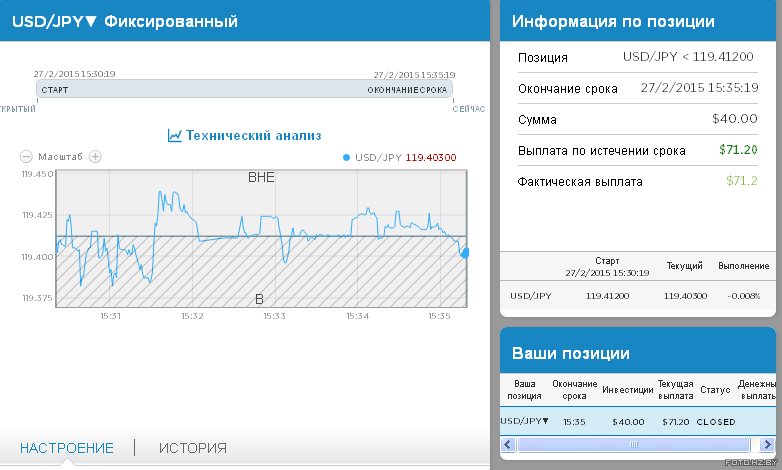This screenshot has height=470, width=782.
Task: Click ОКОНЧАНИЕ СРОКА end of timeline
Action: tap(407, 90)
